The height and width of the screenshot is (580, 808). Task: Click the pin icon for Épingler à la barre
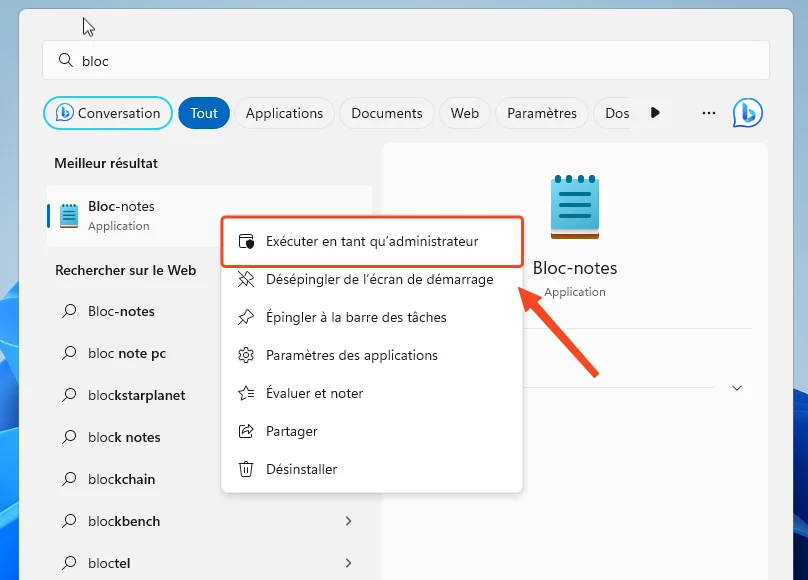[x=244, y=317]
